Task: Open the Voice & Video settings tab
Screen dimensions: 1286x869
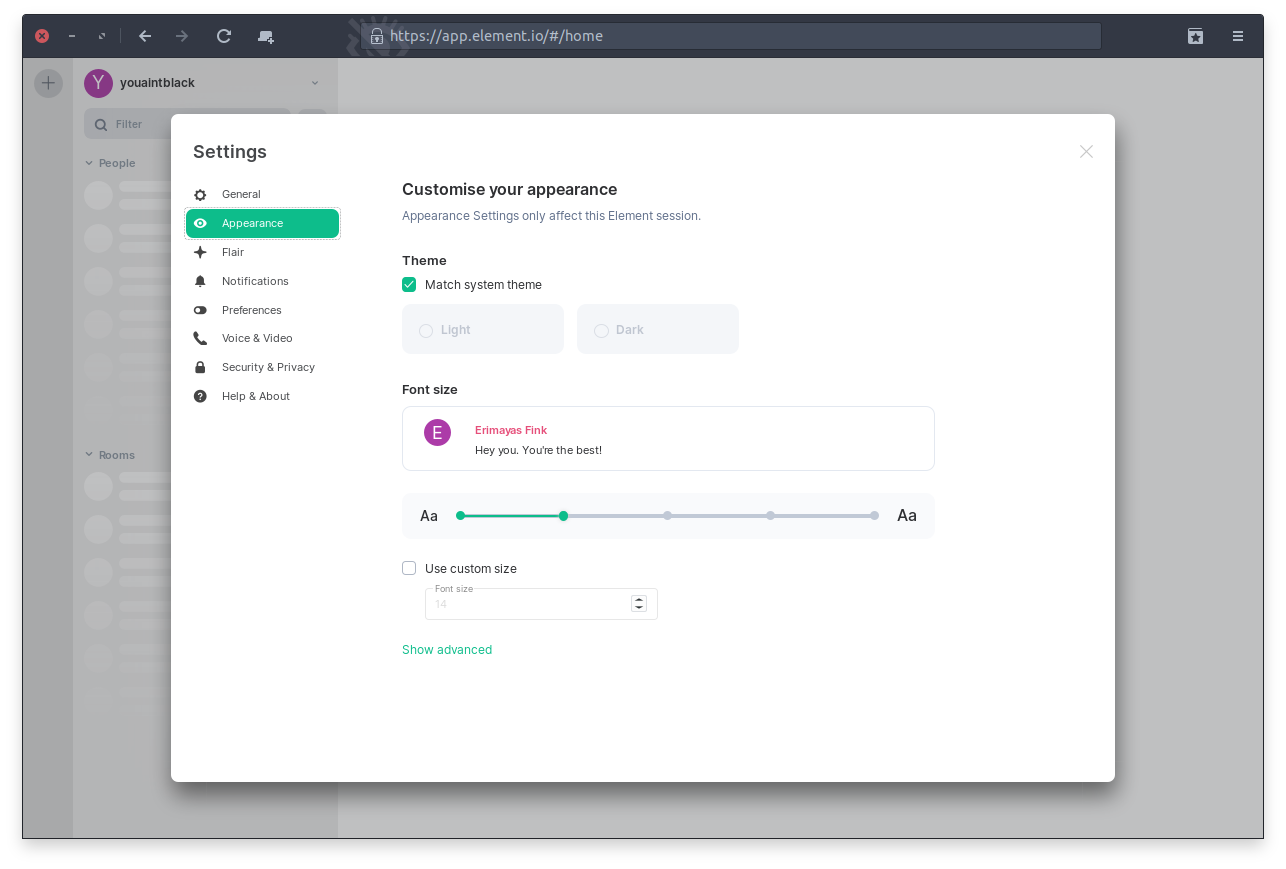Action: tap(262, 338)
